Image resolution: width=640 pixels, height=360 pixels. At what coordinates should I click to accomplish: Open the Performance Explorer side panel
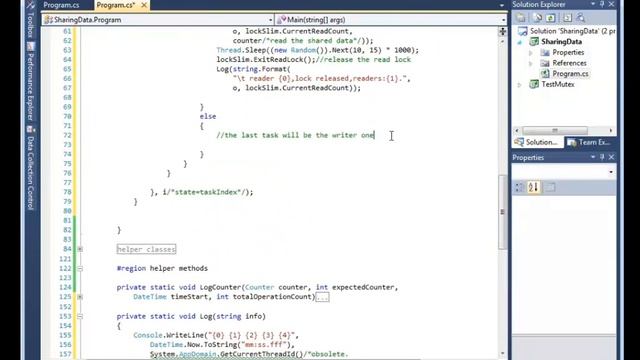click(31, 82)
